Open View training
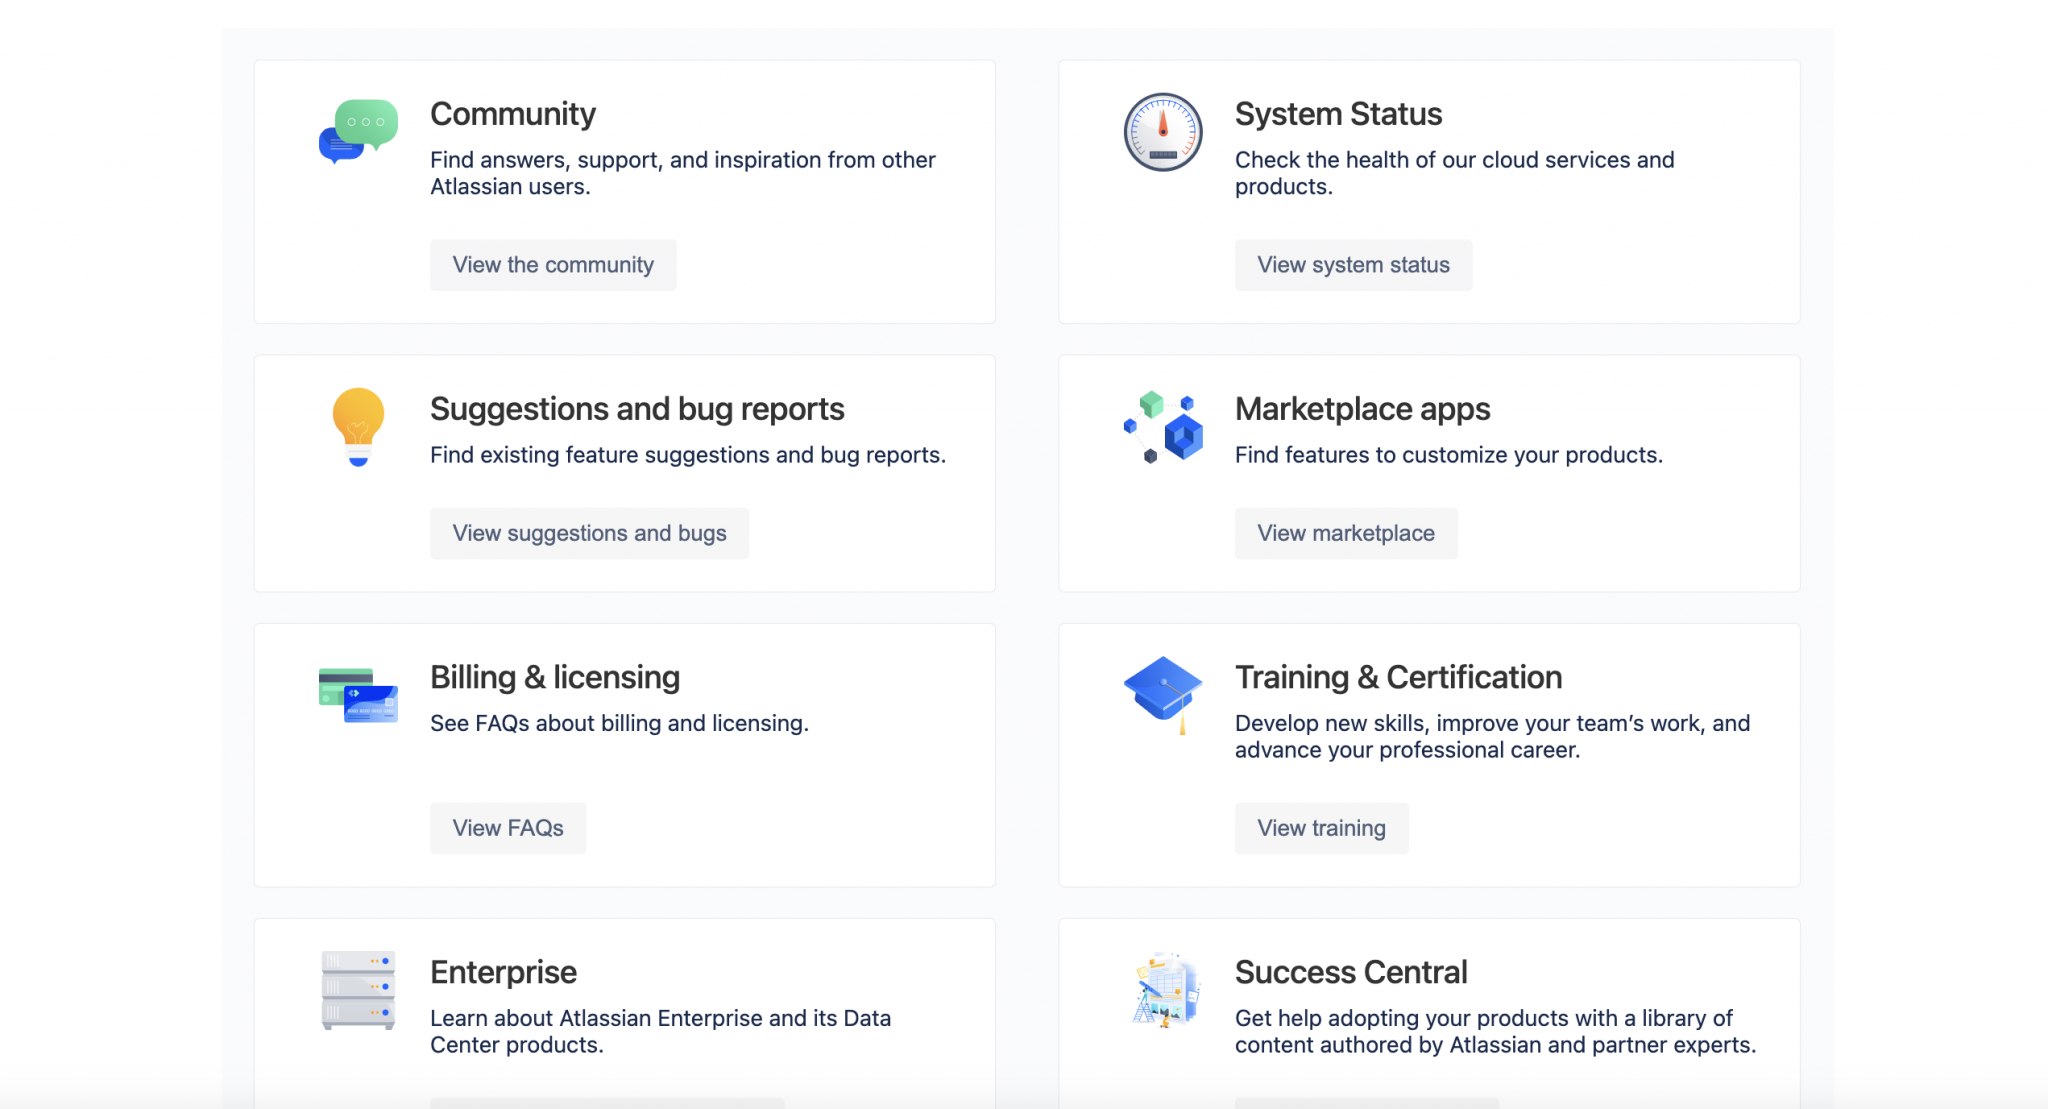The height and width of the screenshot is (1109, 2048). [x=1321, y=827]
